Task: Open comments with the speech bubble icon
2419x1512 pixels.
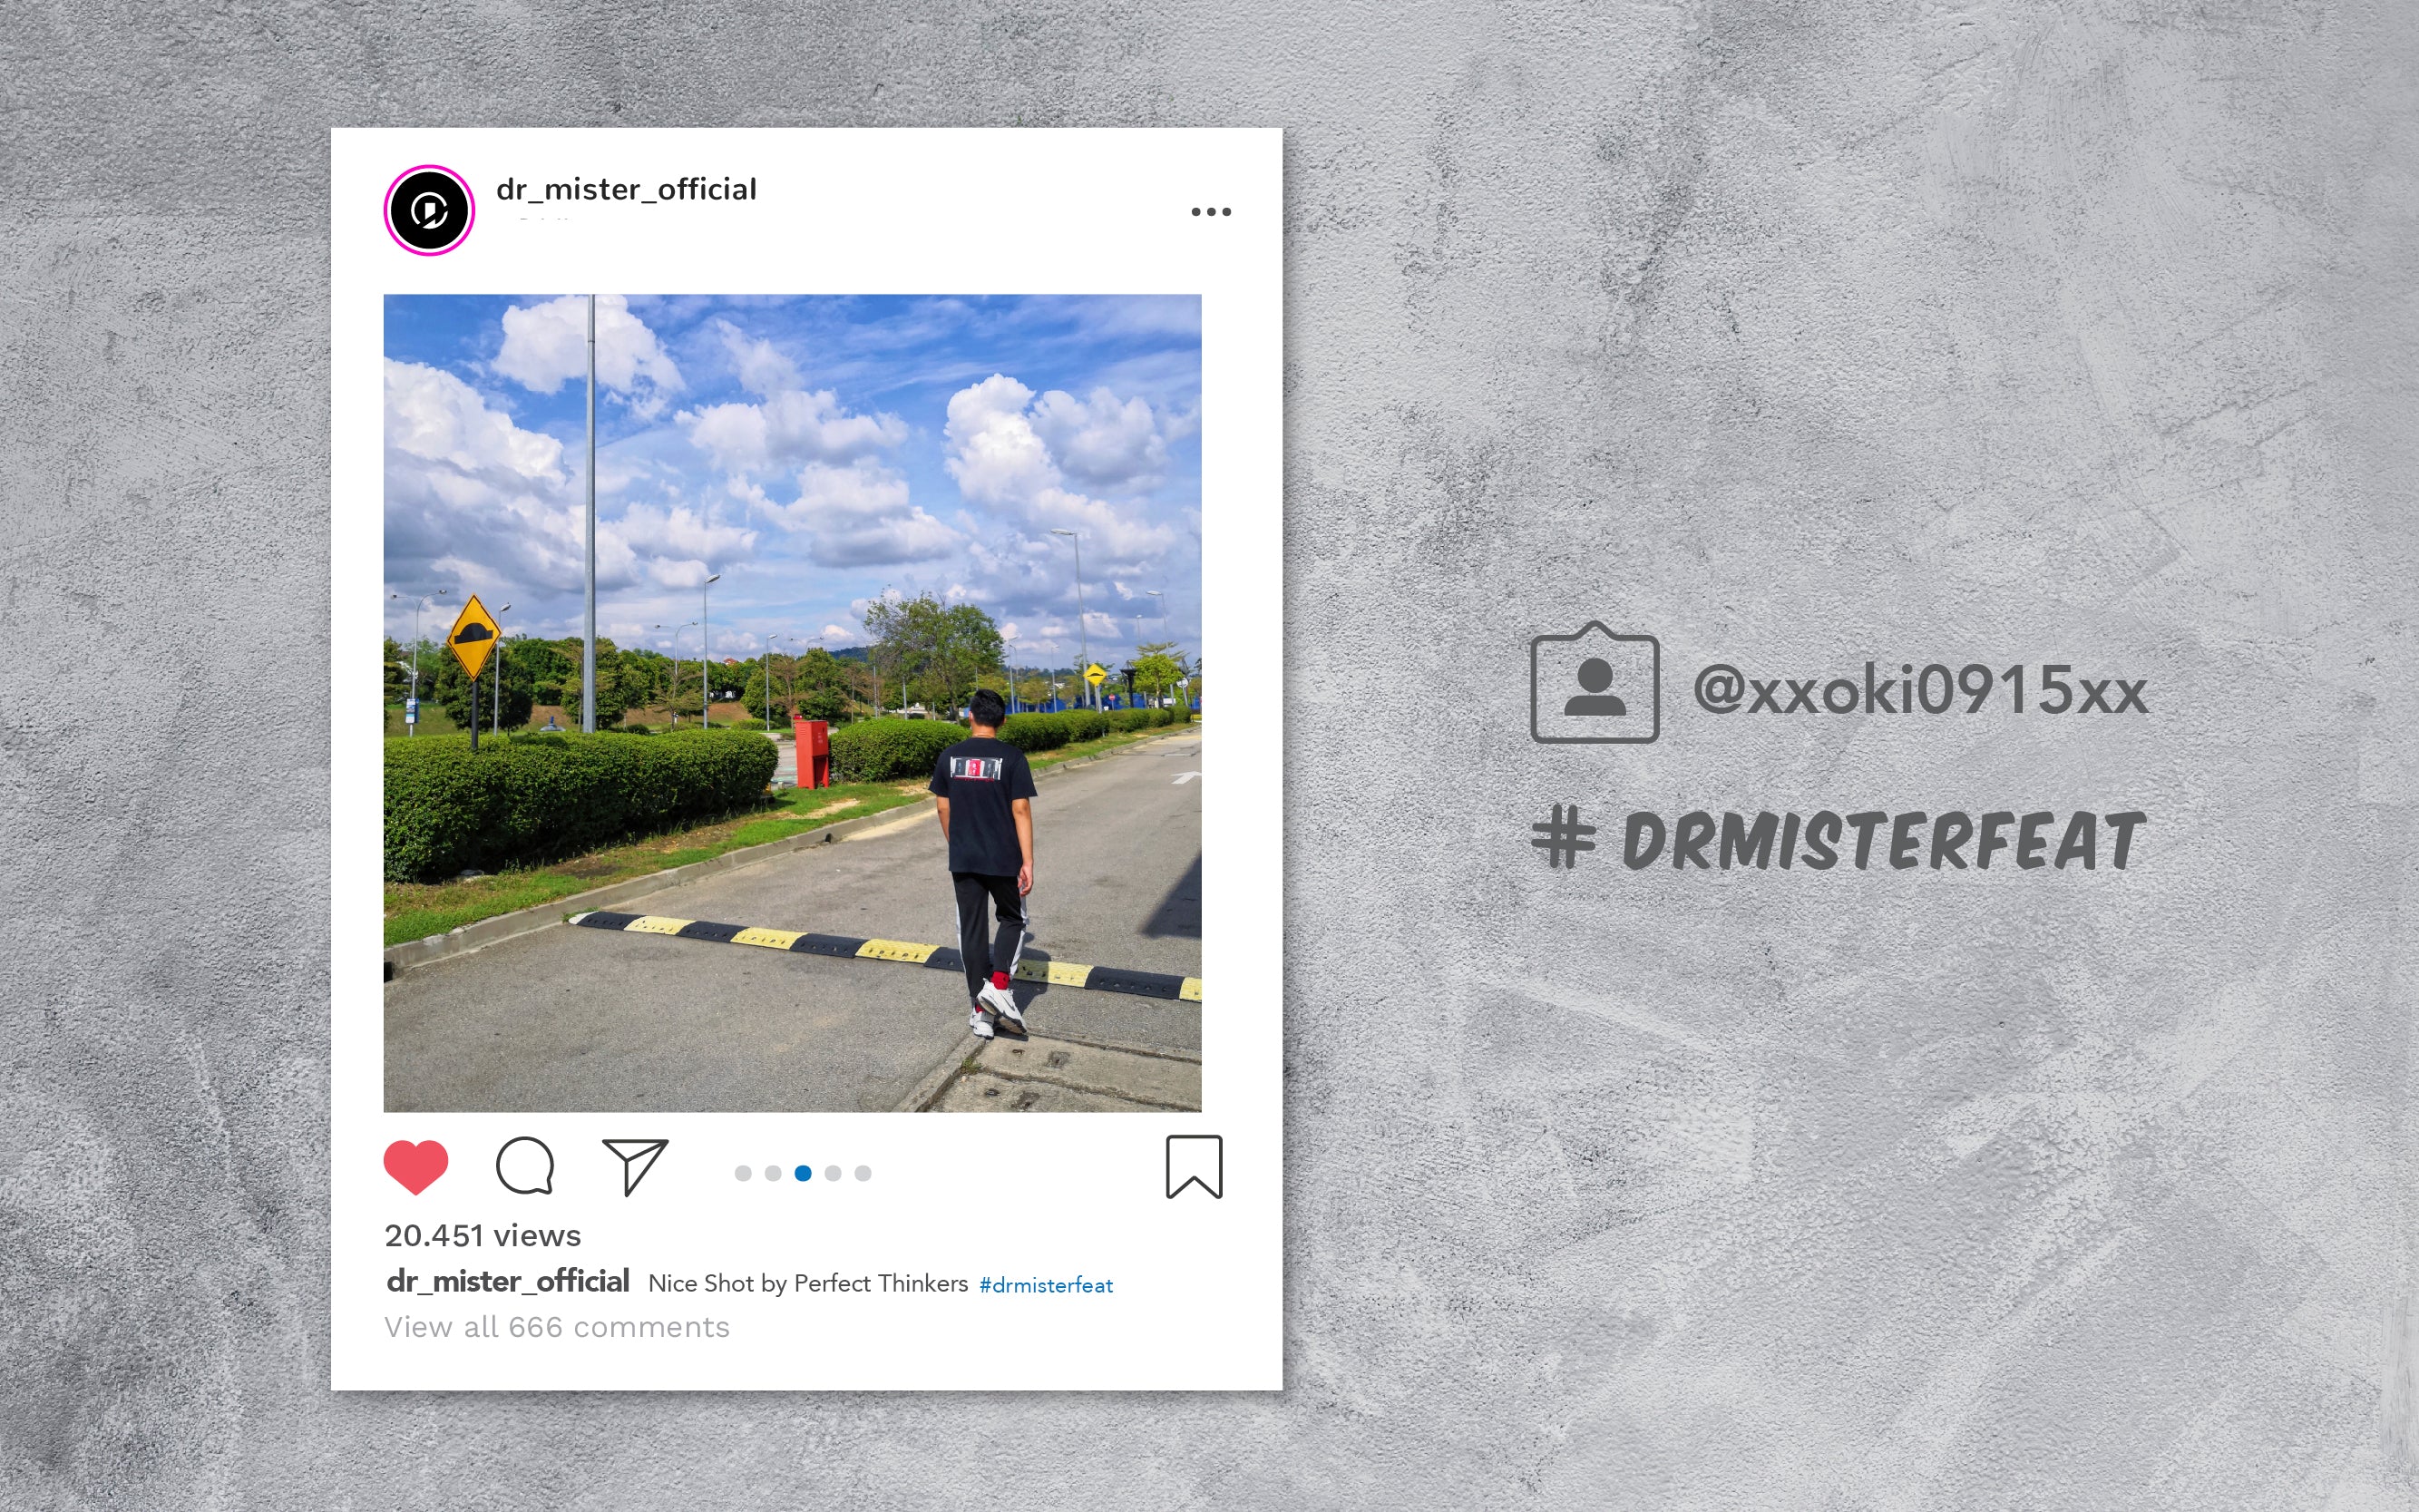Action: (525, 1166)
